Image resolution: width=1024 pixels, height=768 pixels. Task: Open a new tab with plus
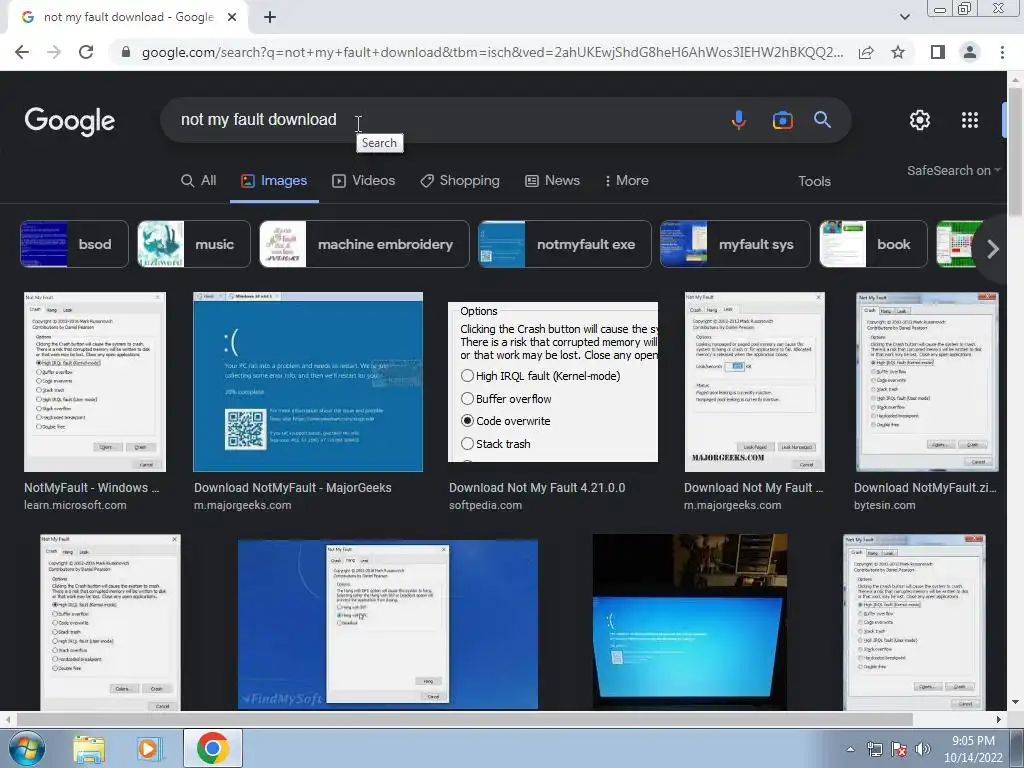pos(270,18)
